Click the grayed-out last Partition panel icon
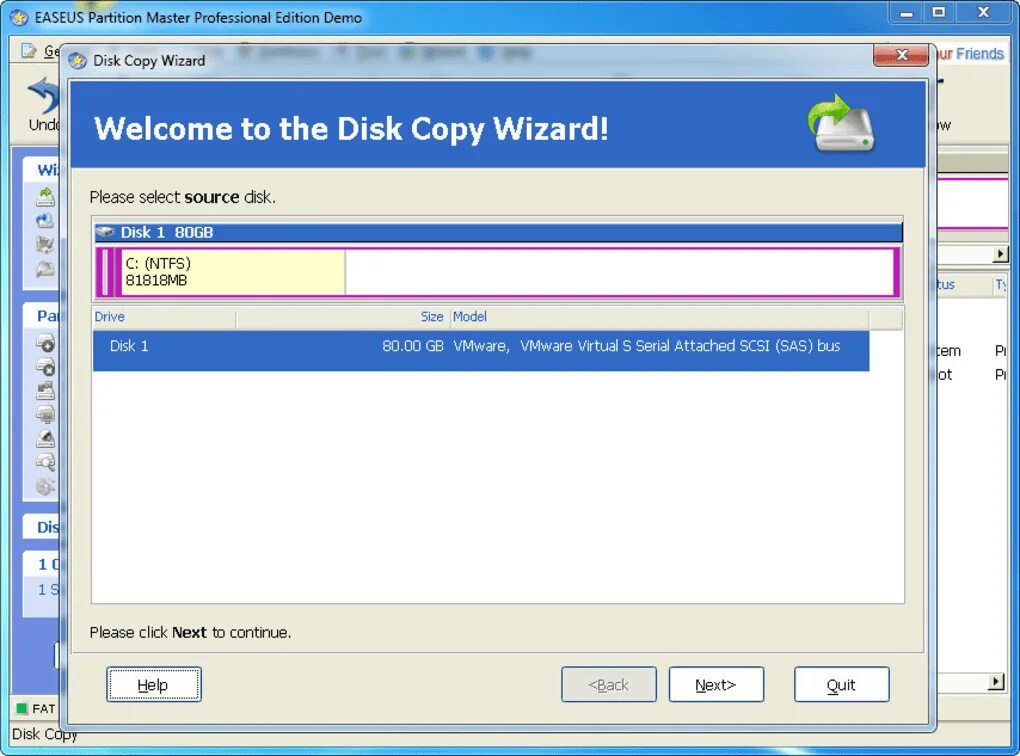The image size is (1020, 756). (x=46, y=487)
